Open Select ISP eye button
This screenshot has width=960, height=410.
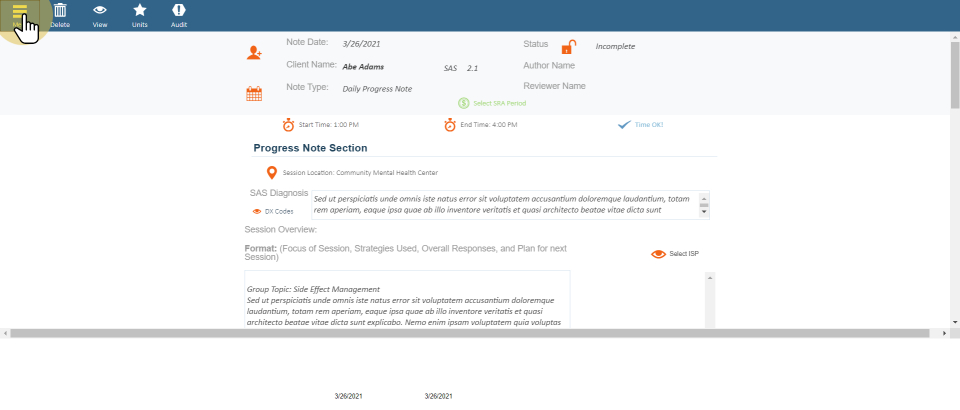coord(658,254)
